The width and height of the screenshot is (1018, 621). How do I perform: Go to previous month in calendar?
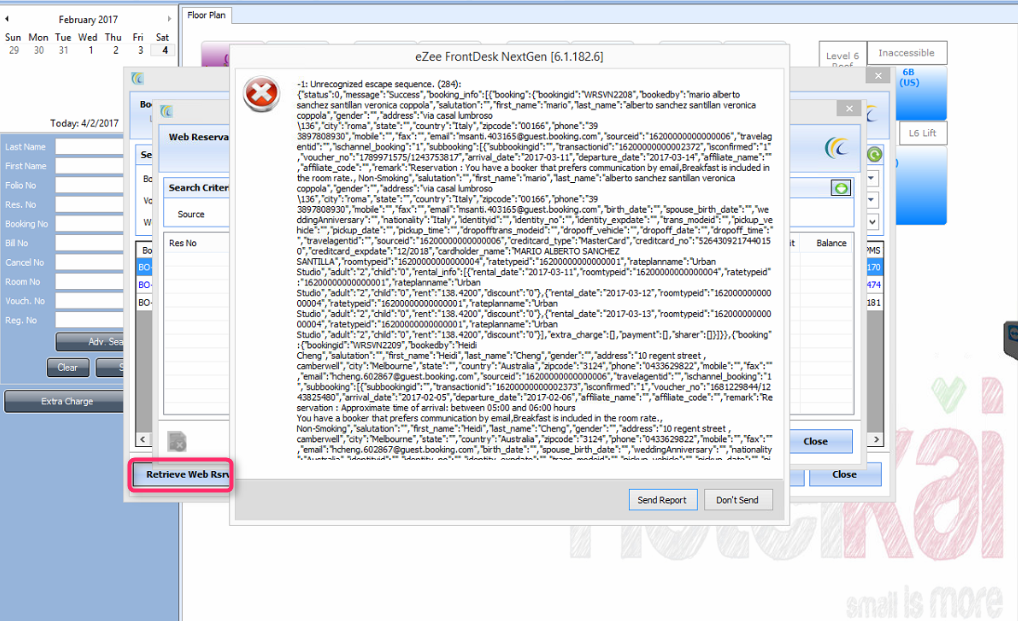[7, 19]
